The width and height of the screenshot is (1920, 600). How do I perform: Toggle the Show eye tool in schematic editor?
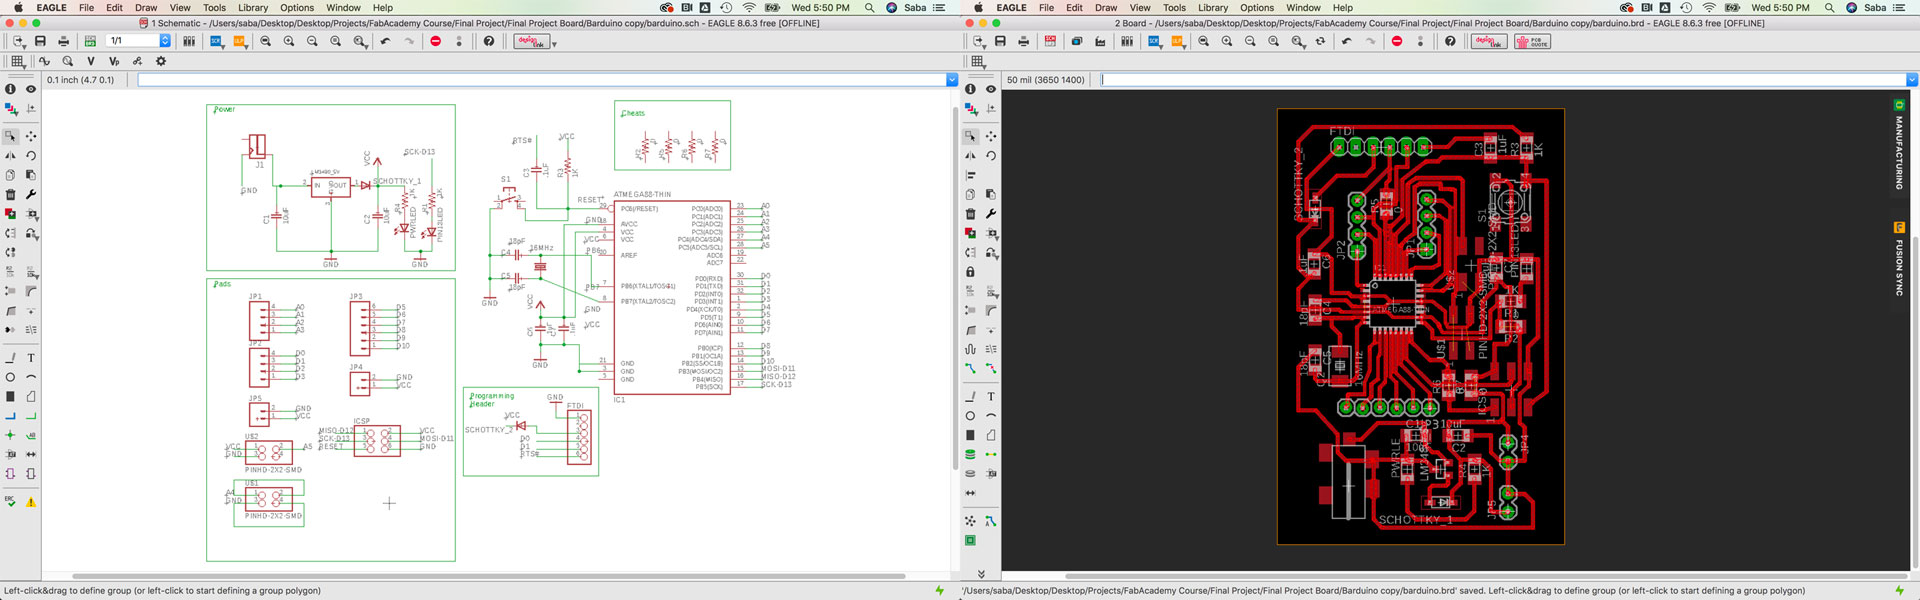pos(31,89)
